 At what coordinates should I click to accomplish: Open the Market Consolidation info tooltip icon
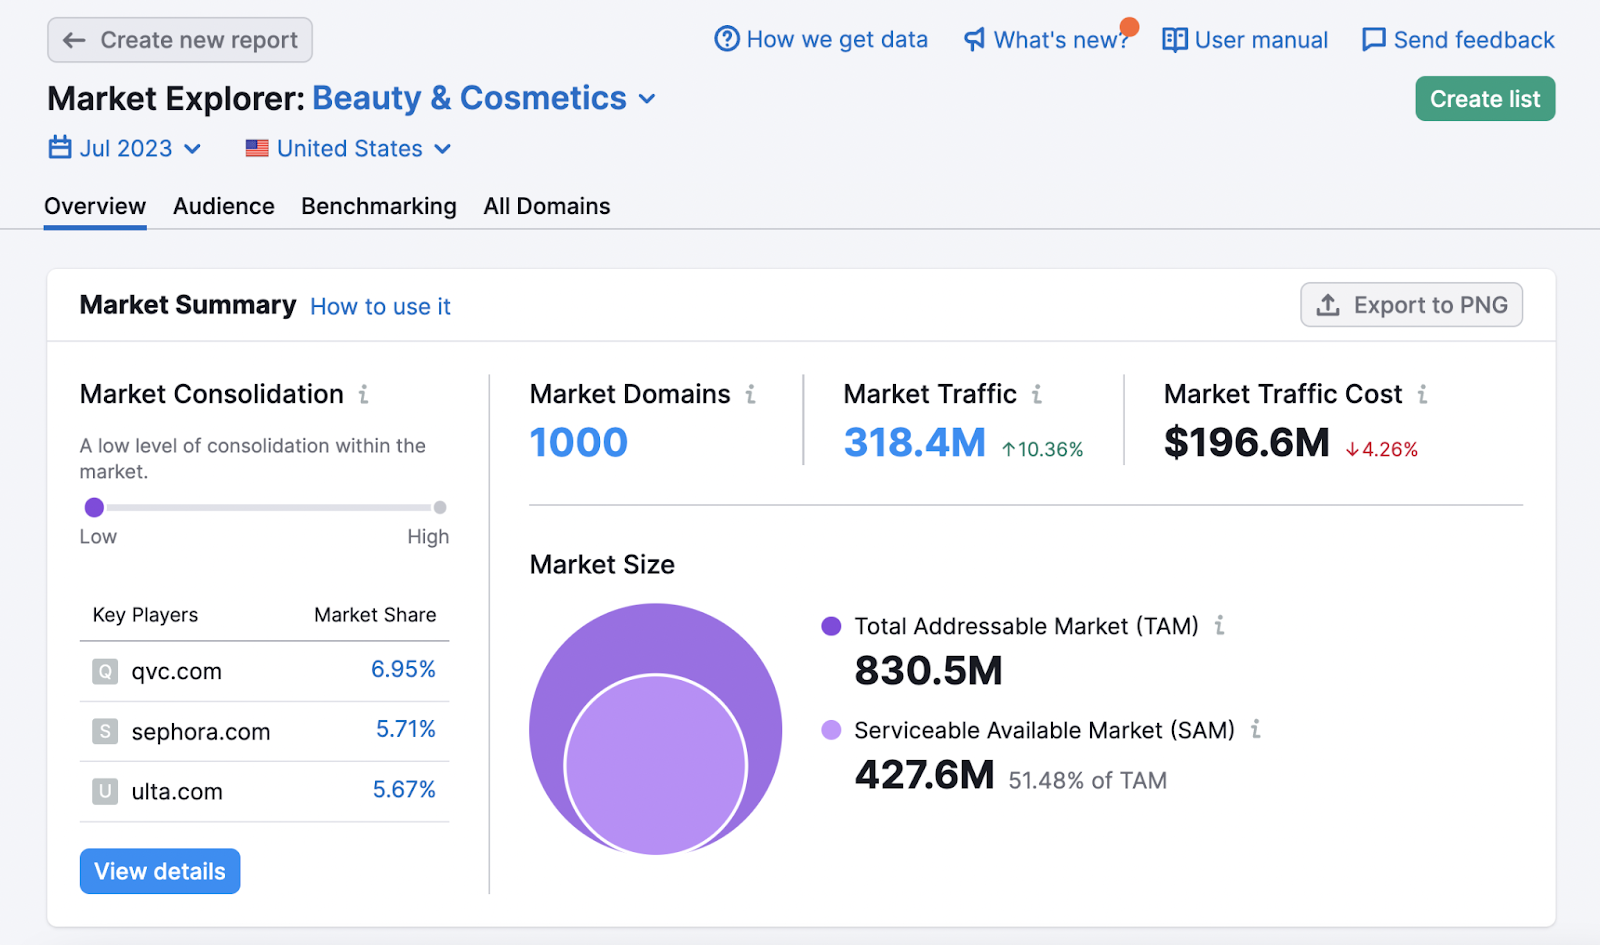click(361, 394)
